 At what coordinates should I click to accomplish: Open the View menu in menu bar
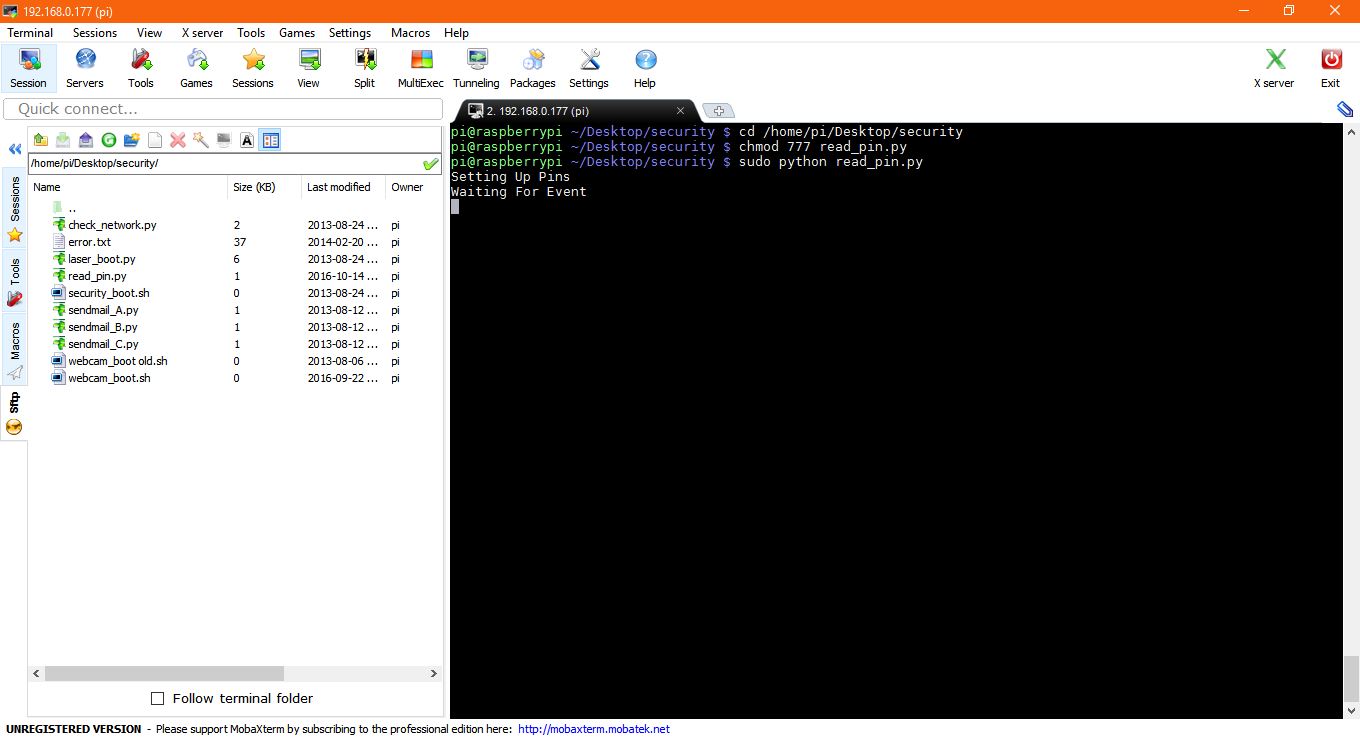149,33
